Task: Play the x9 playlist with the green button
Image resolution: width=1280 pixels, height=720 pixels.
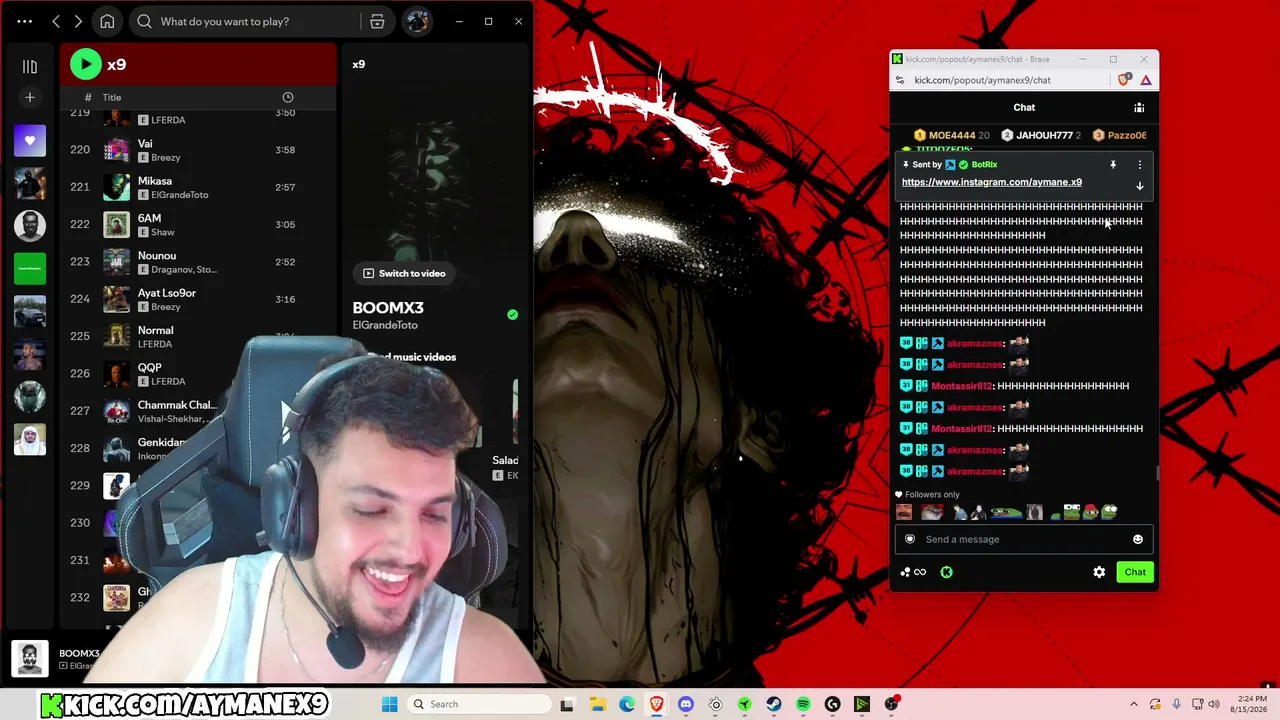Action: pyautogui.click(x=85, y=64)
